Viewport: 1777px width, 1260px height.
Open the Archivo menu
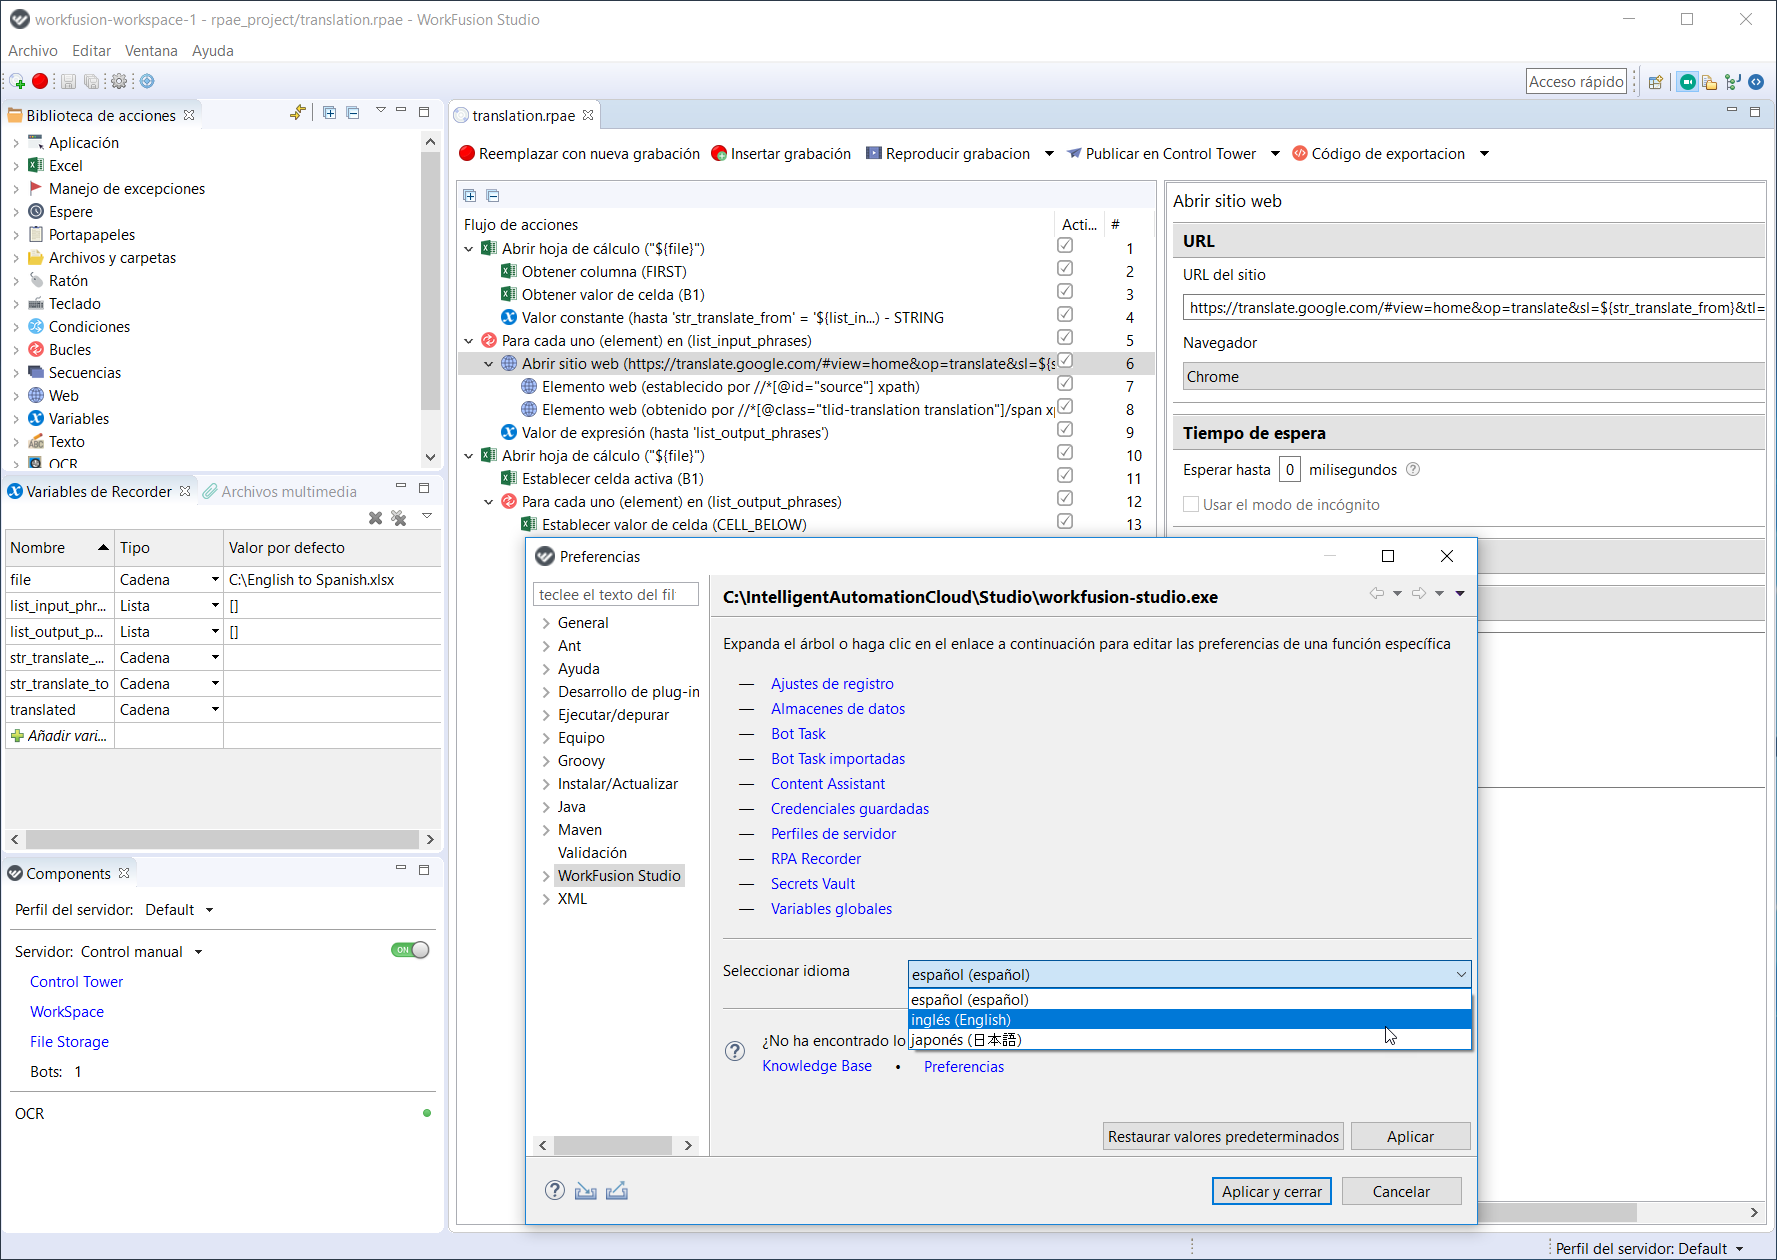(33, 51)
